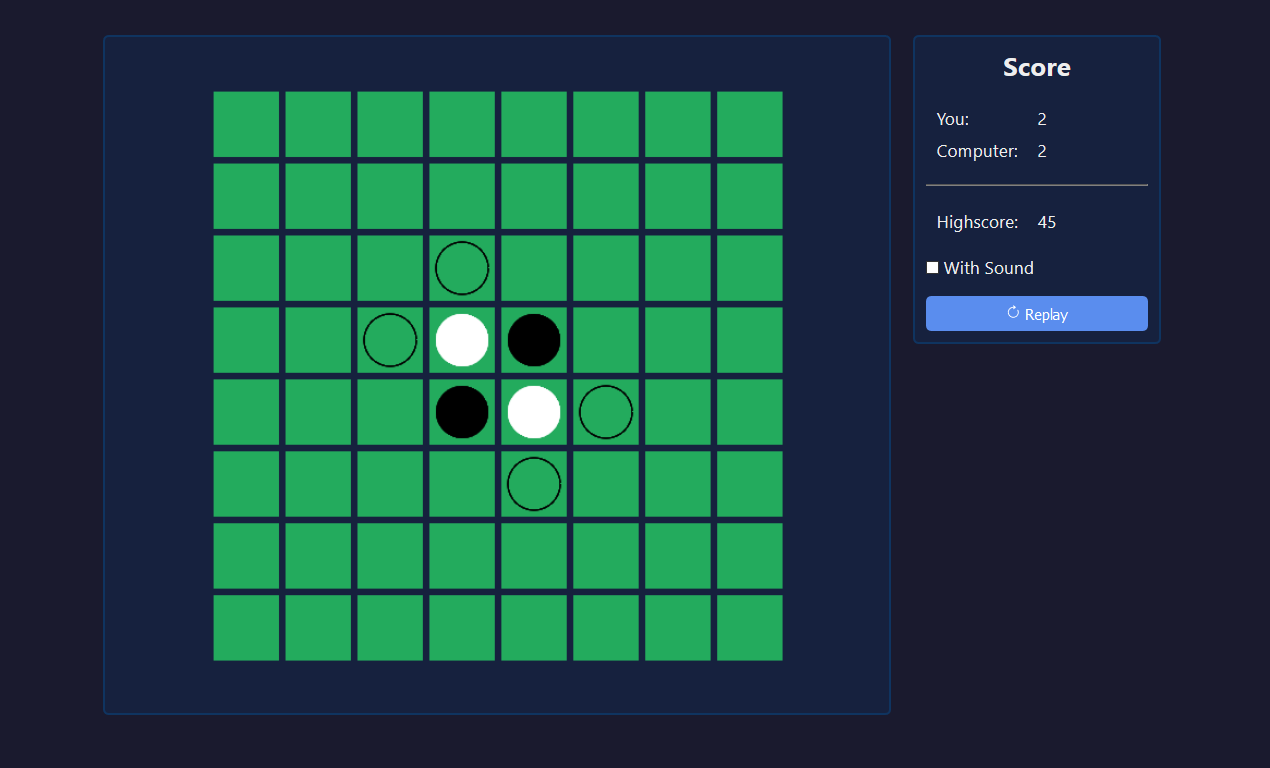Click the Score heading
Viewport: 1270px width, 768px height.
coord(1036,67)
